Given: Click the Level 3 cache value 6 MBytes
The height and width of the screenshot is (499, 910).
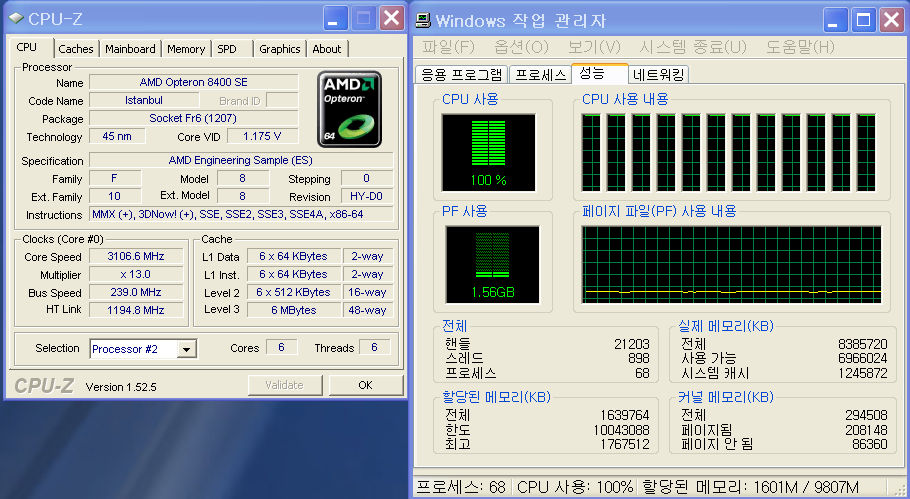Looking at the screenshot, I should 293,310.
